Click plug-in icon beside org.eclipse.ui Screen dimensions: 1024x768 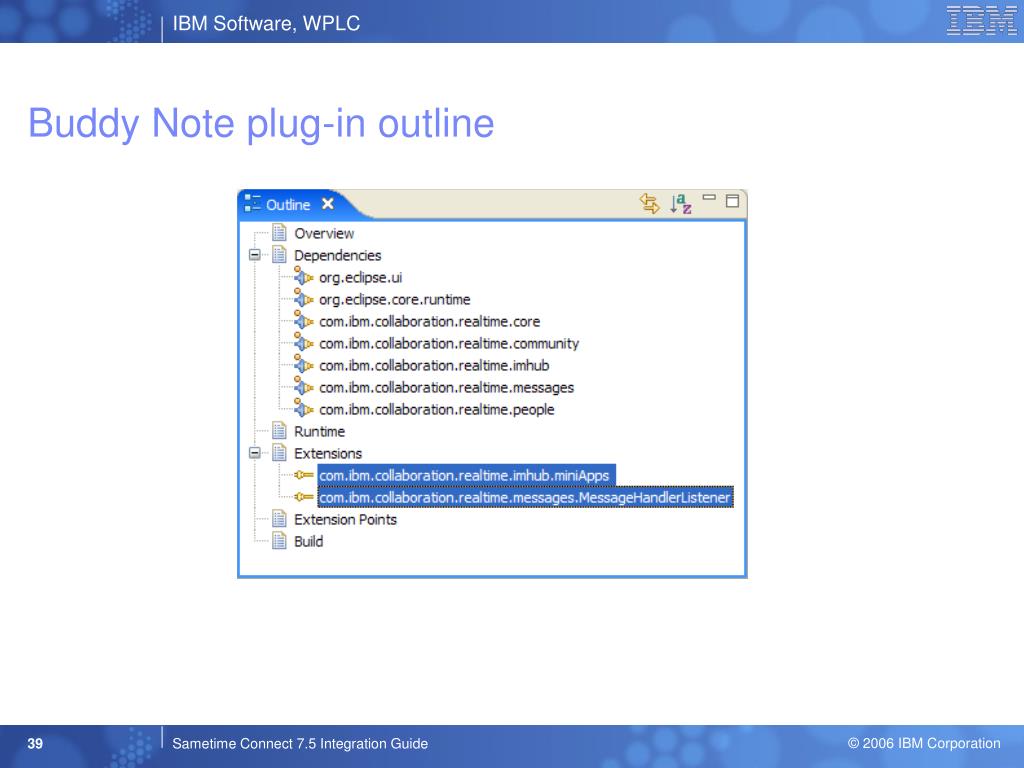(x=303, y=276)
